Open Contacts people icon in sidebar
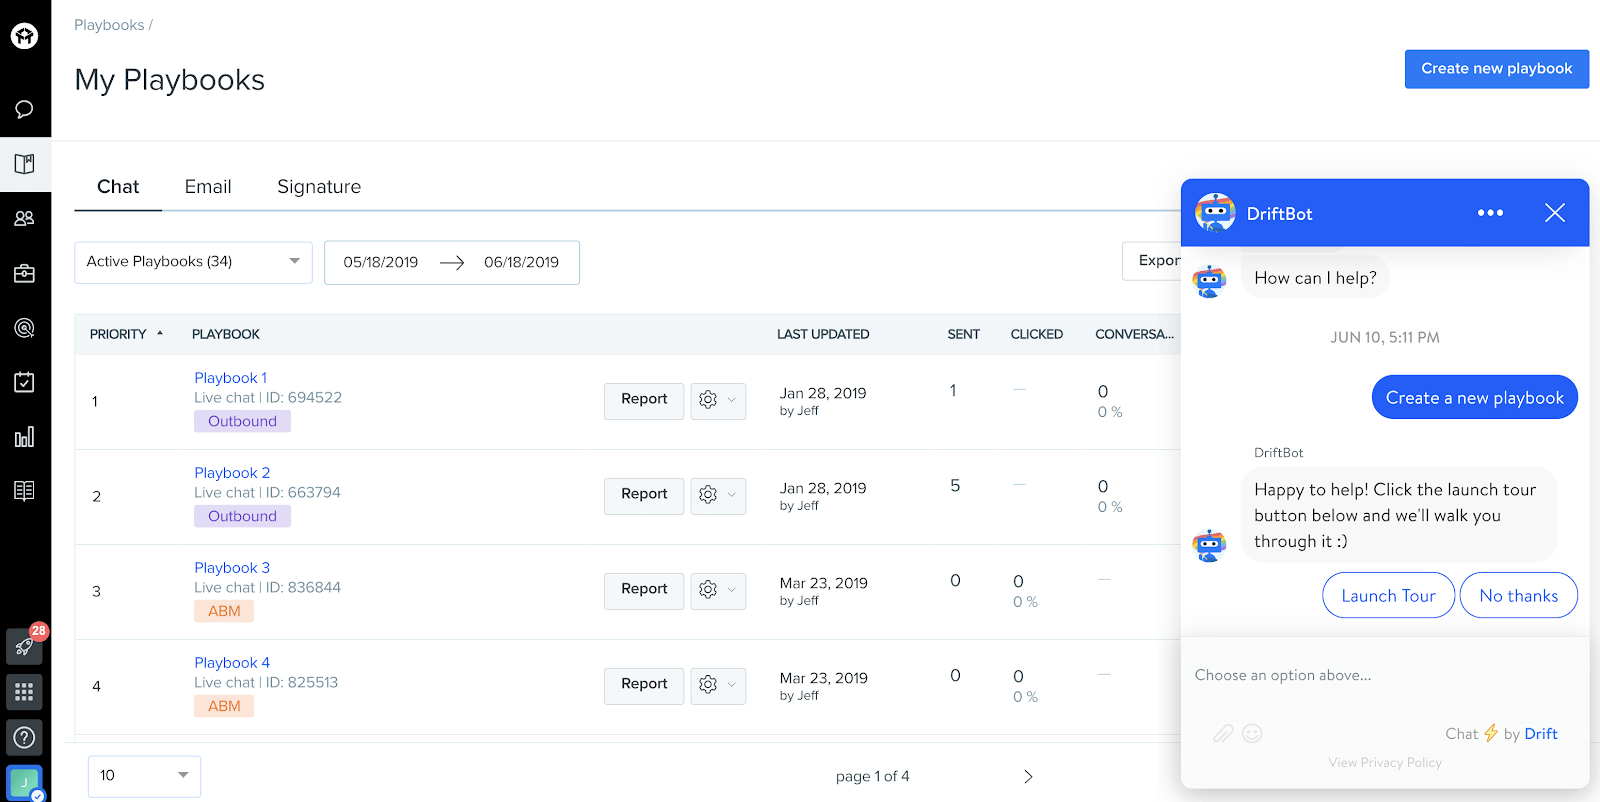This screenshot has height=802, width=1600. point(25,218)
